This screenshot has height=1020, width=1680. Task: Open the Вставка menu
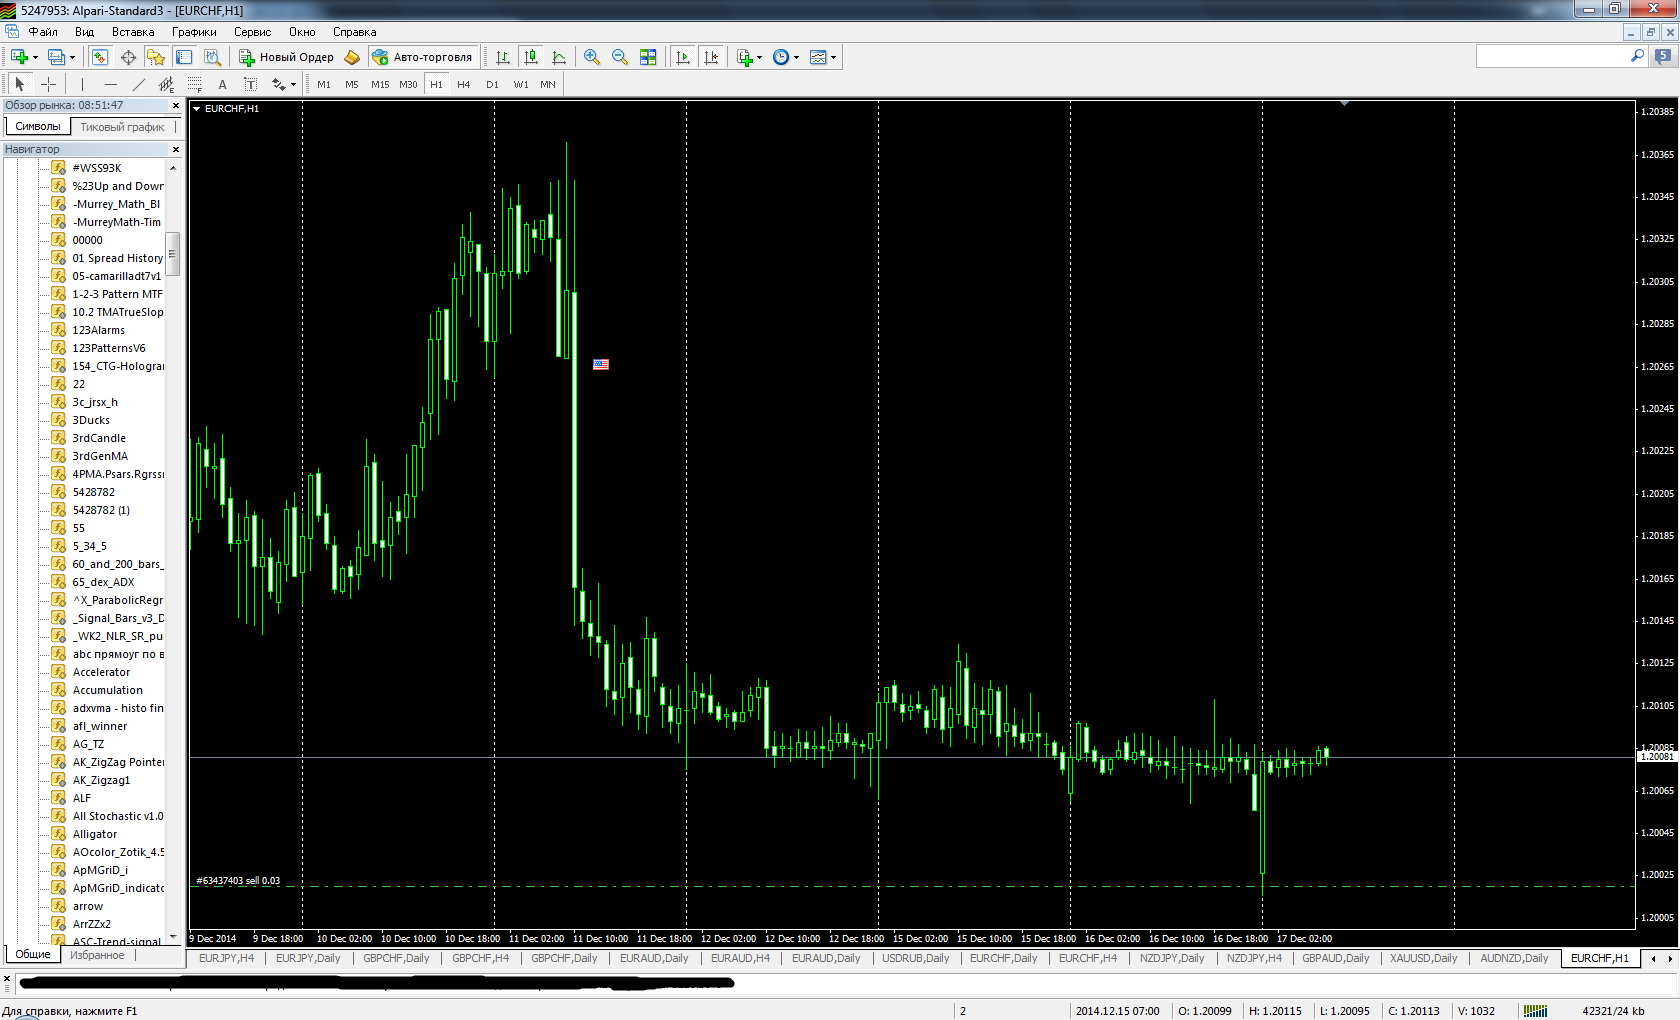[x=133, y=32]
